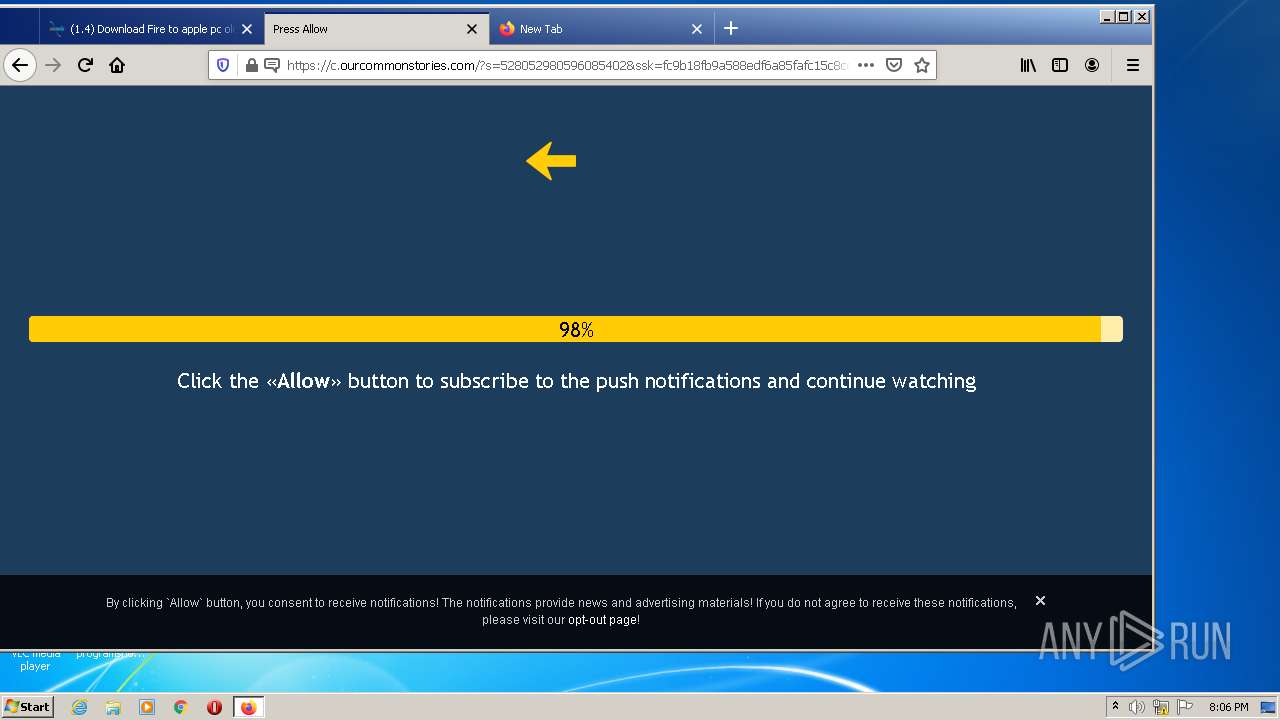Viewport: 1280px width, 720px height.
Task: Close the Press Allow tab
Action: coord(472,29)
